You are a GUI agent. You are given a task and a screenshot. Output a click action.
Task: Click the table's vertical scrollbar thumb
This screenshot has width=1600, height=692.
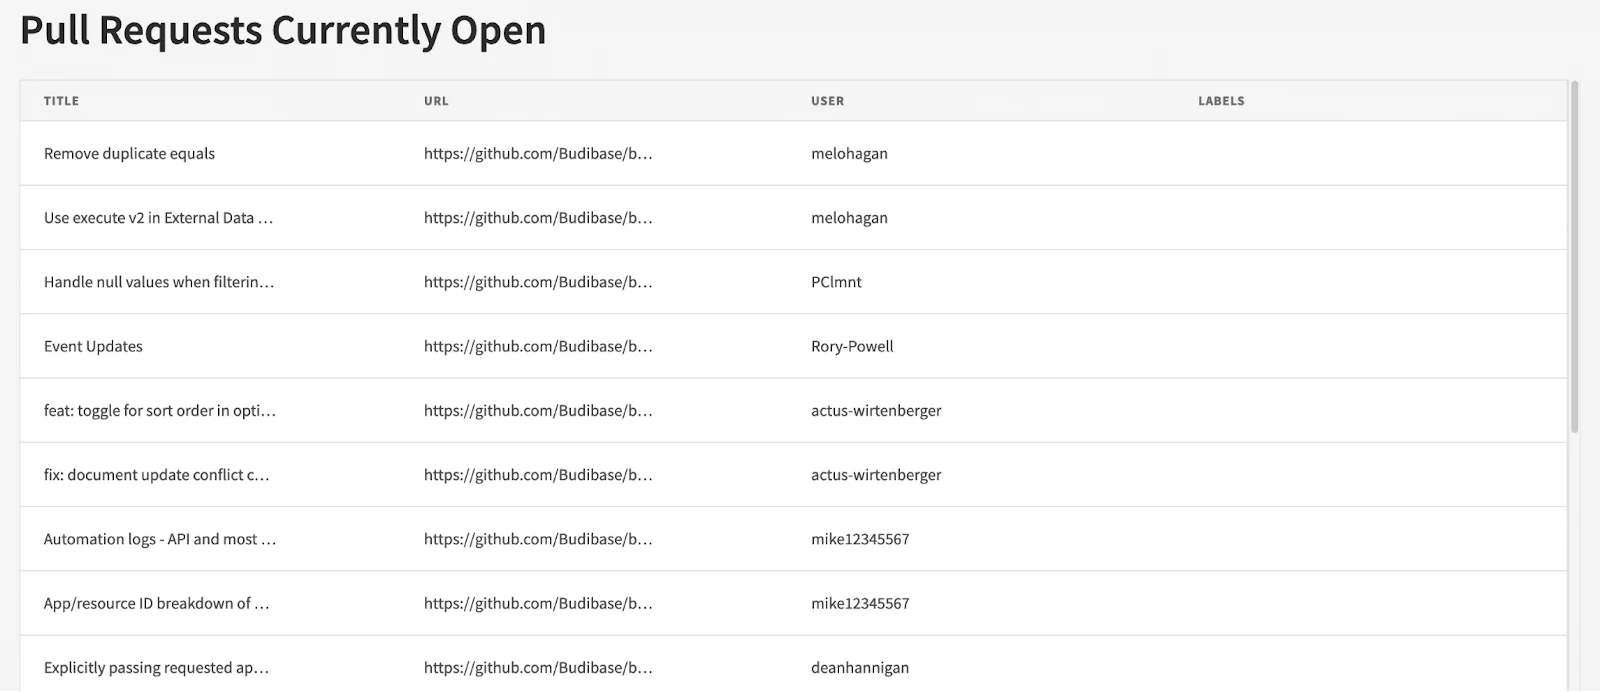click(1575, 257)
